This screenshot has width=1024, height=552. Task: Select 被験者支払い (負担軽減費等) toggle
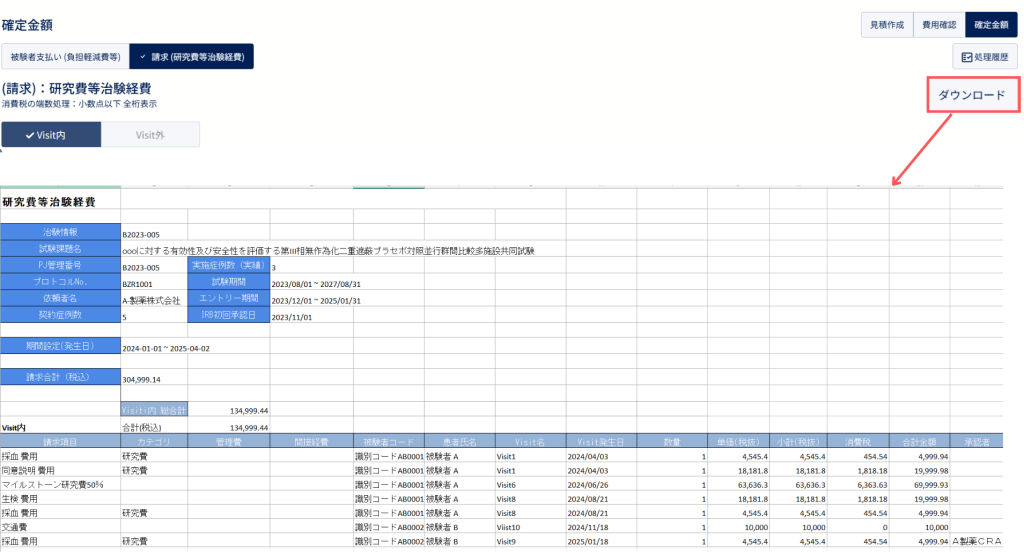(x=65, y=57)
